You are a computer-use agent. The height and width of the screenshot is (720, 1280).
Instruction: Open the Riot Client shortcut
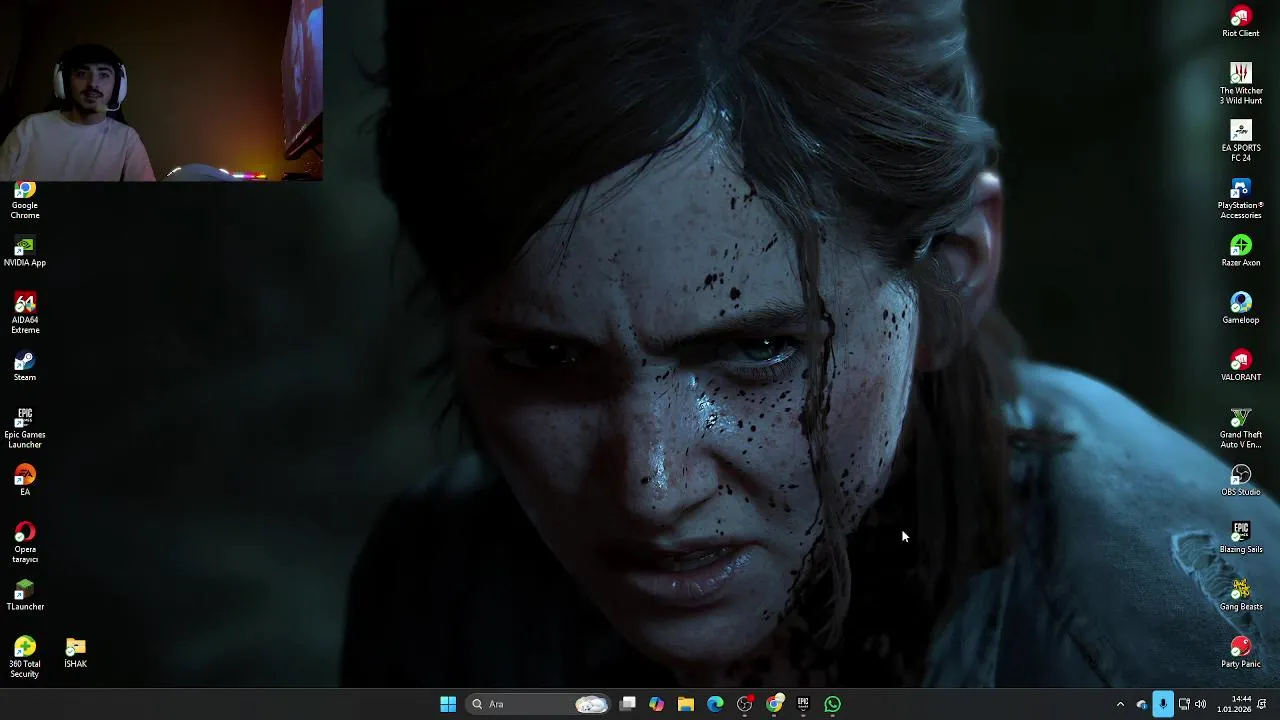1241,22
